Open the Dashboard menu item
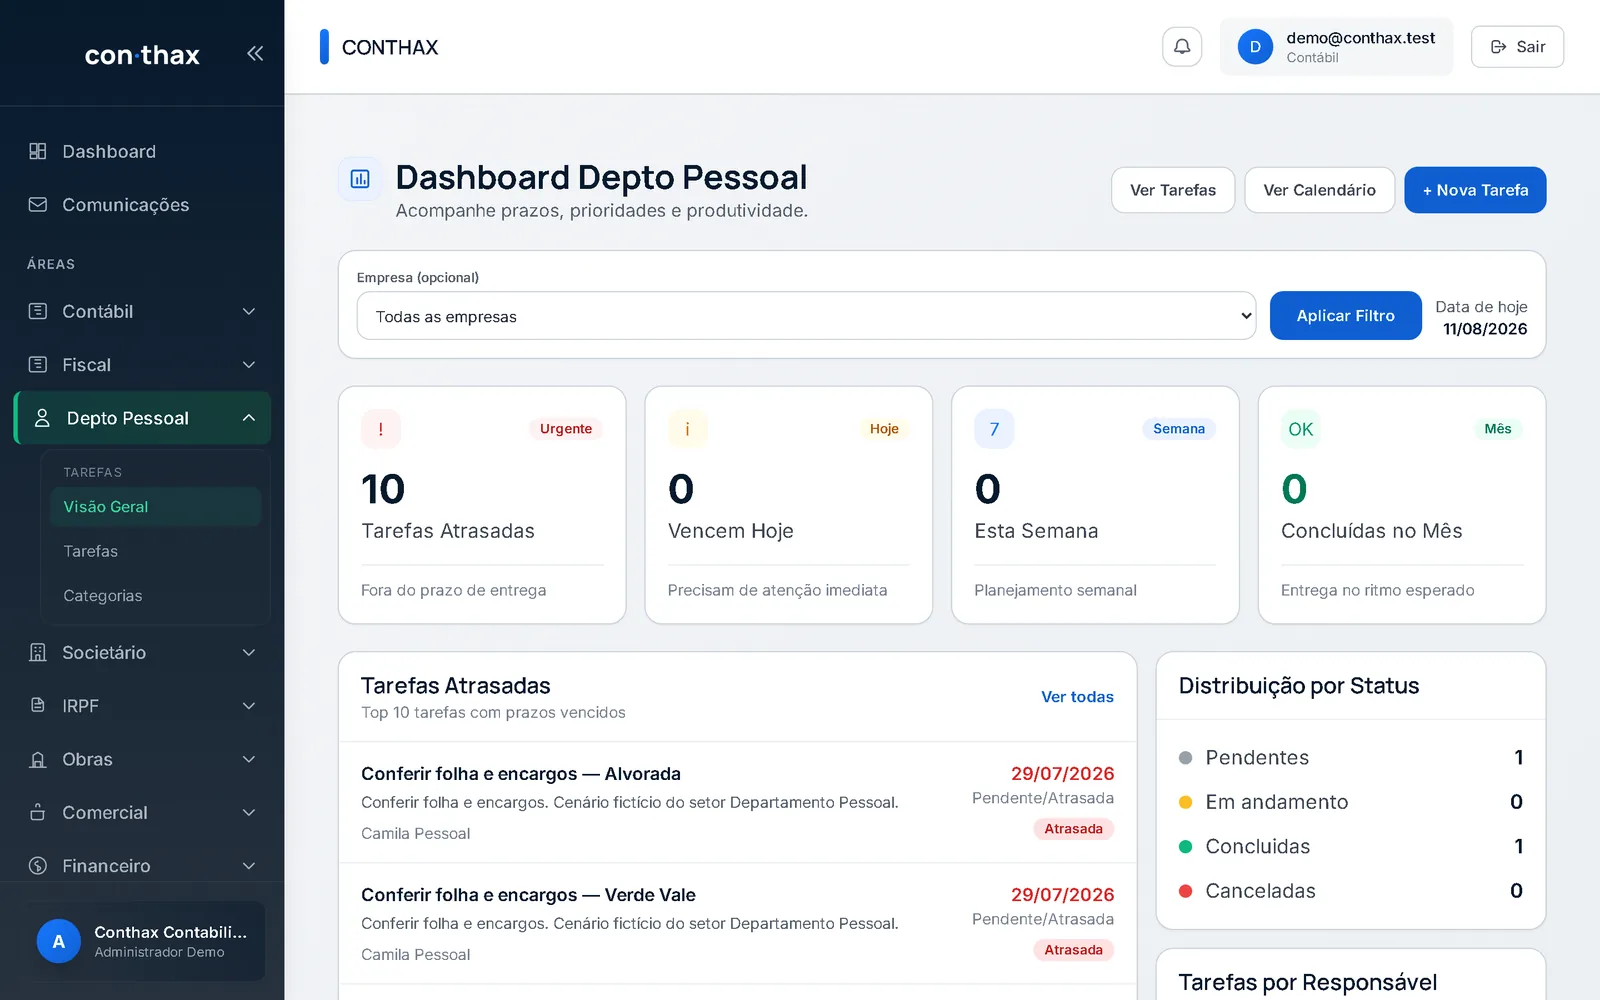 pyautogui.click(x=142, y=151)
